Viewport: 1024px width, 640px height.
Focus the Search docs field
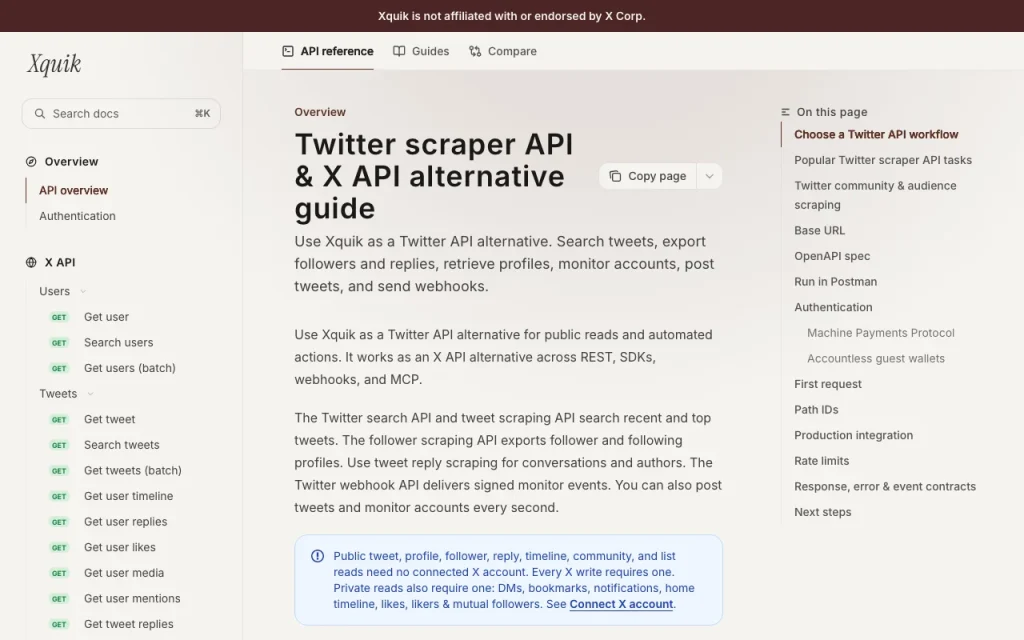[x=121, y=114]
